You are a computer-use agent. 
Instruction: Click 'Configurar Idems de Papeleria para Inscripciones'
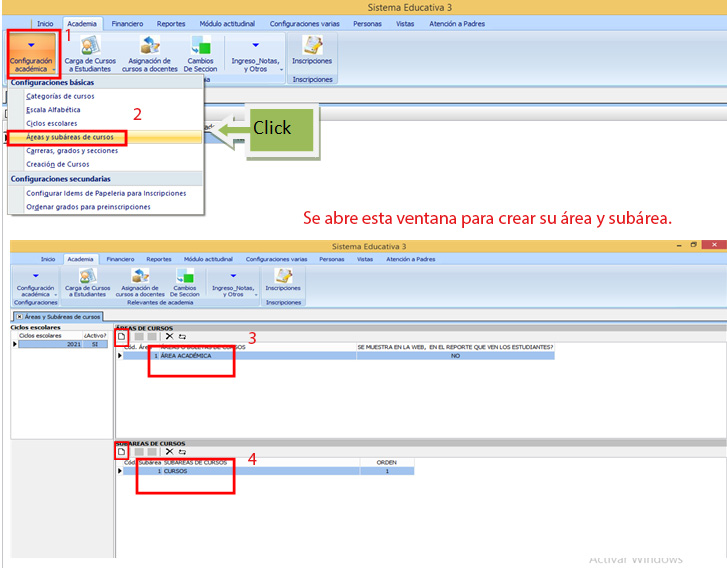click(x=104, y=193)
